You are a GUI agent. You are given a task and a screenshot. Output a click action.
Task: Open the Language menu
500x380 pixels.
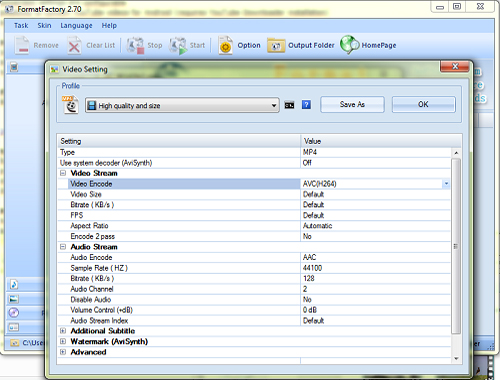[x=76, y=26]
